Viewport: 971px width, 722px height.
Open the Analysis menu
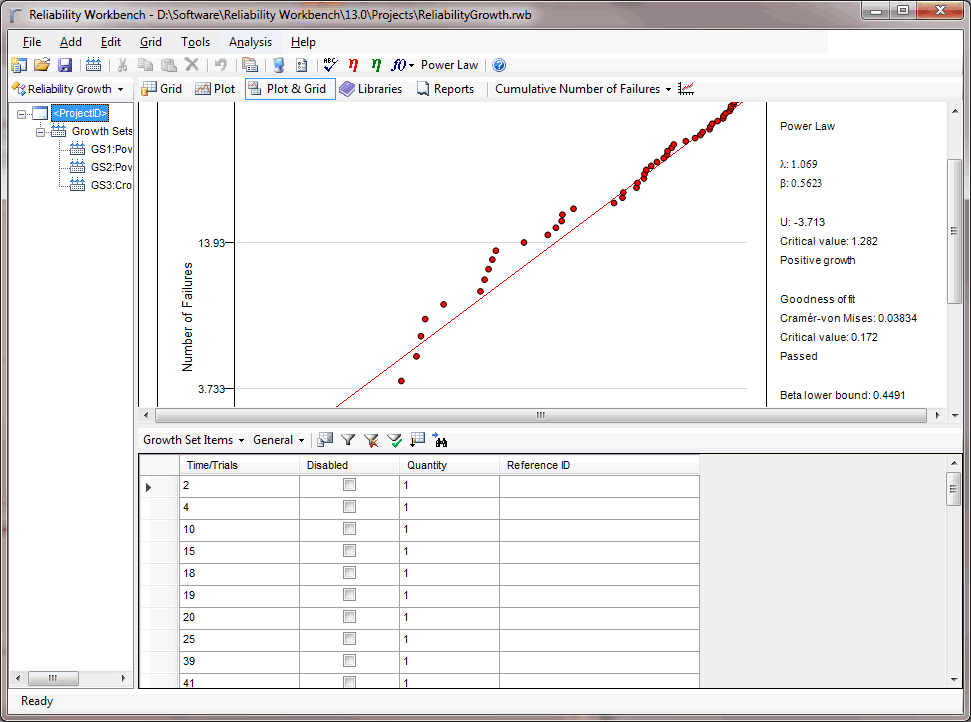click(x=250, y=42)
